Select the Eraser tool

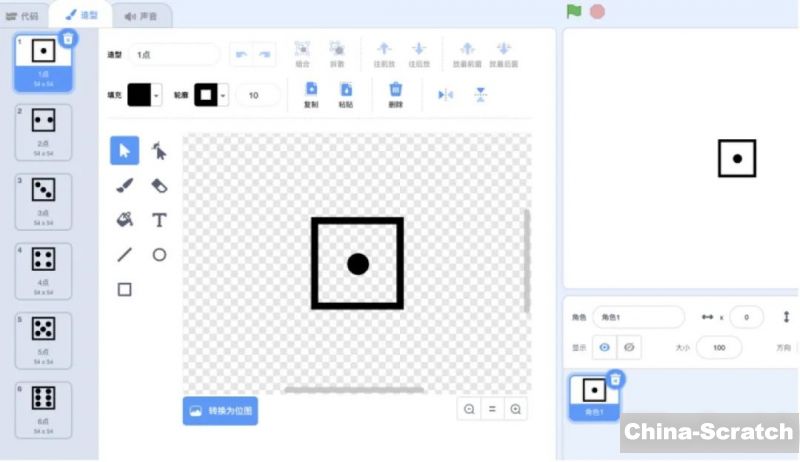click(159, 185)
